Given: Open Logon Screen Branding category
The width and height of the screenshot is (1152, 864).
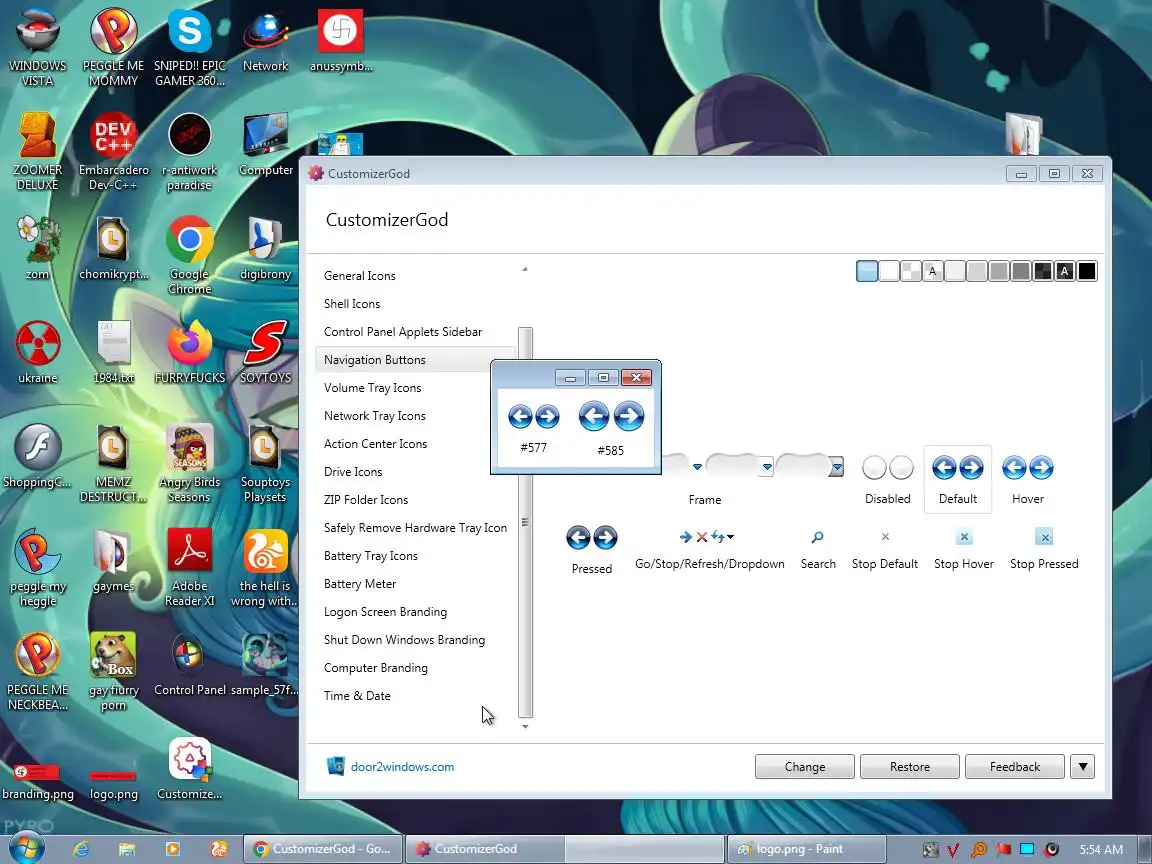Looking at the screenshot, I should pos(415,611).
